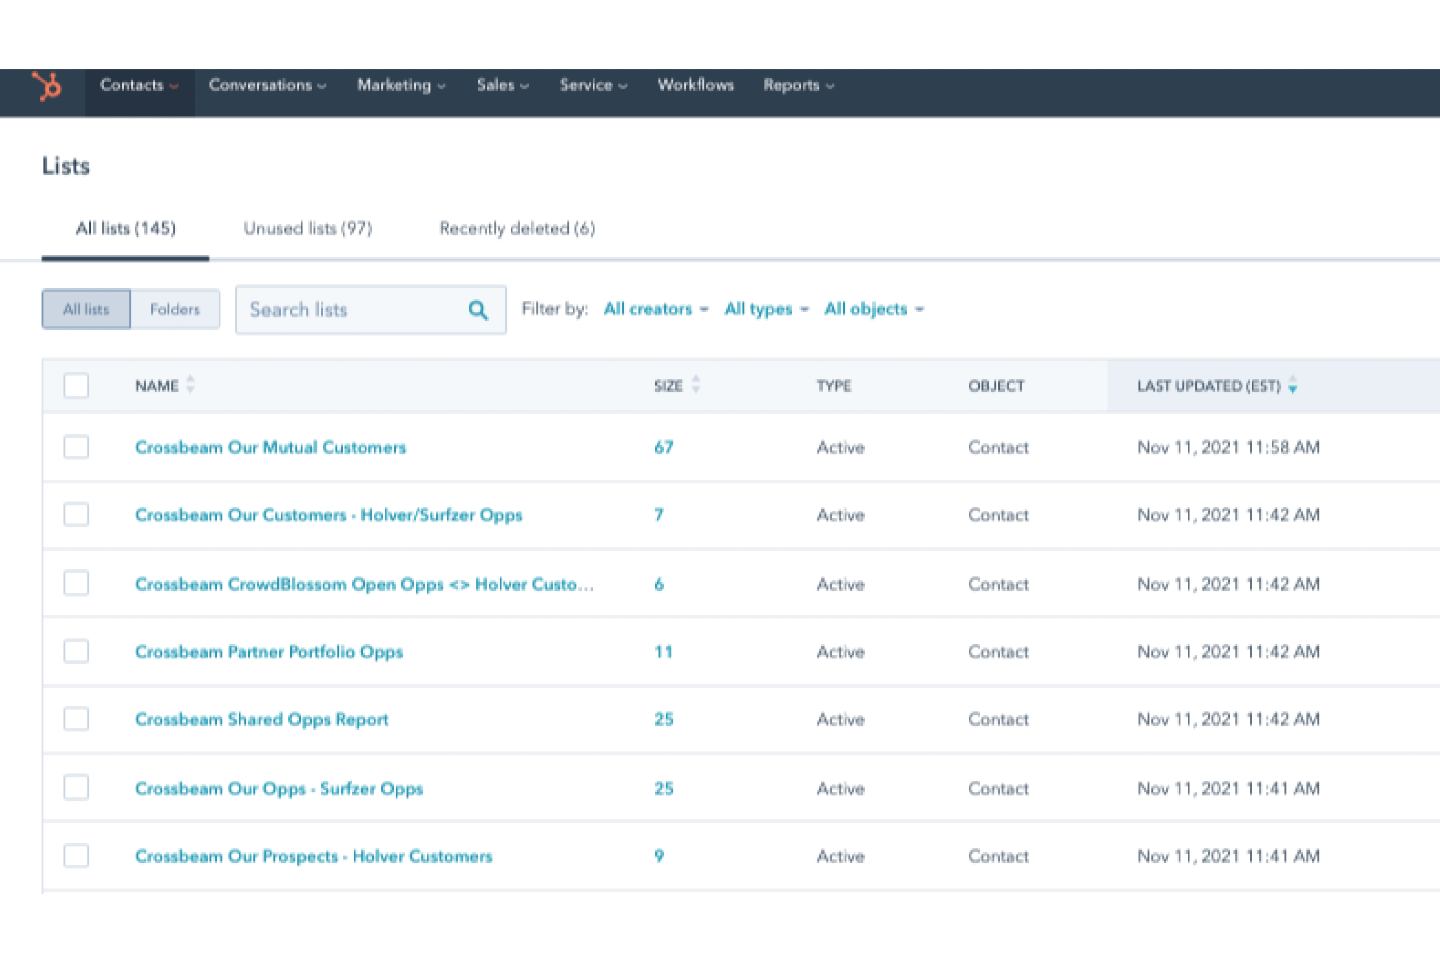Screen dimensions: 1440x960
Task: Toggle Last Updated sort arrow
Action: [x=1293, y=386]
